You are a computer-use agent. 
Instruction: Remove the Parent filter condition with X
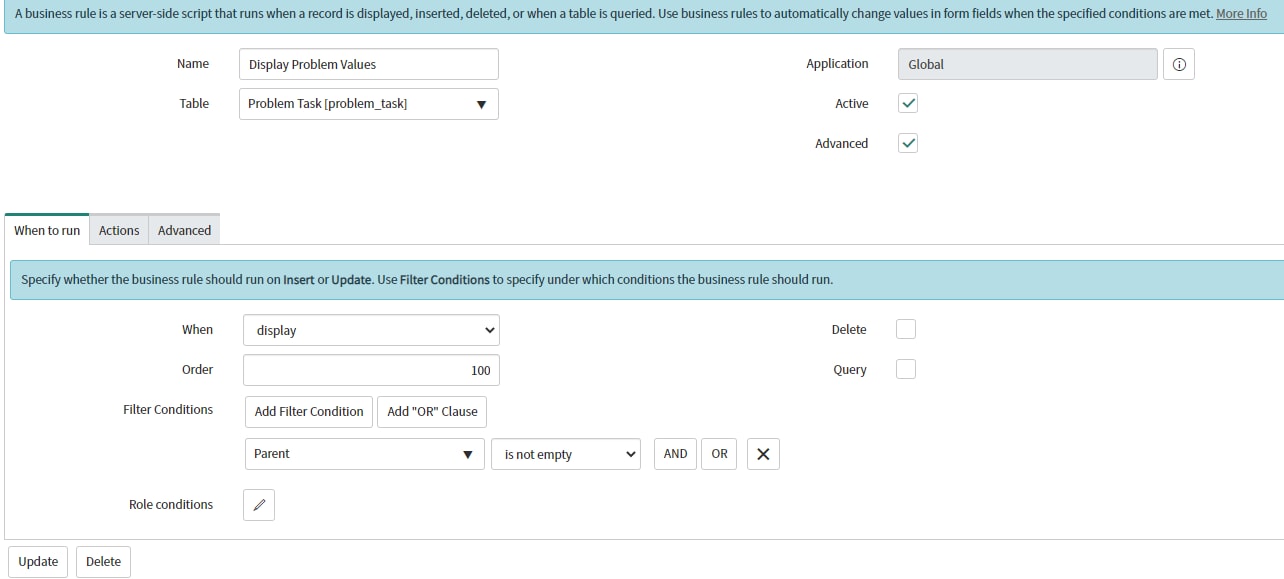(763, 454)
